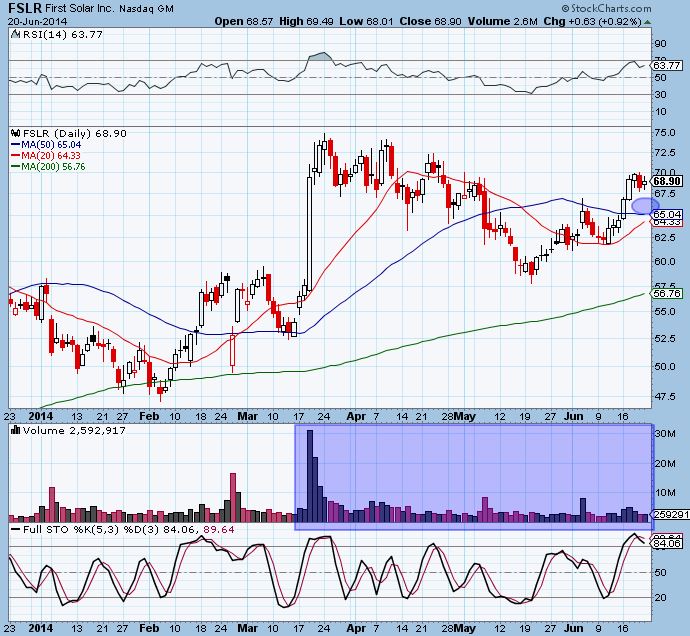Click the black line icon before Full STO

tap(16, 529)
